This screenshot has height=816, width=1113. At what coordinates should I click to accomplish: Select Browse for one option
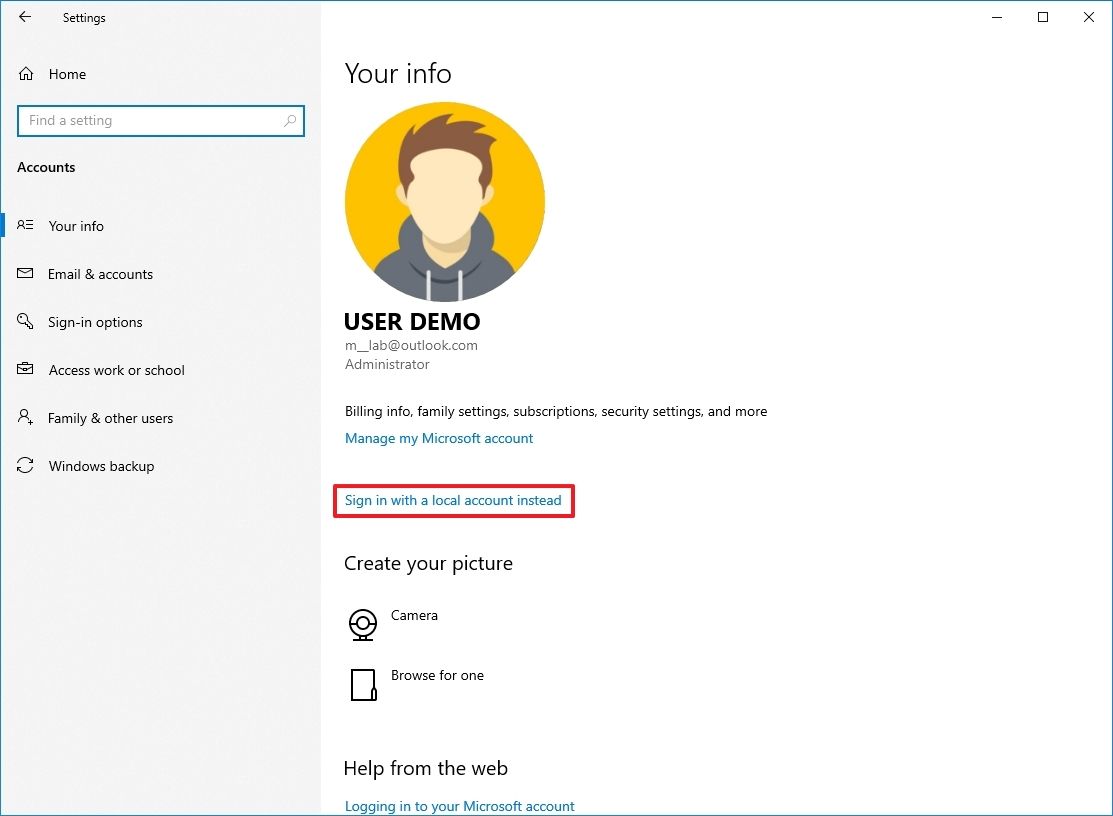(x=437, y=675)
